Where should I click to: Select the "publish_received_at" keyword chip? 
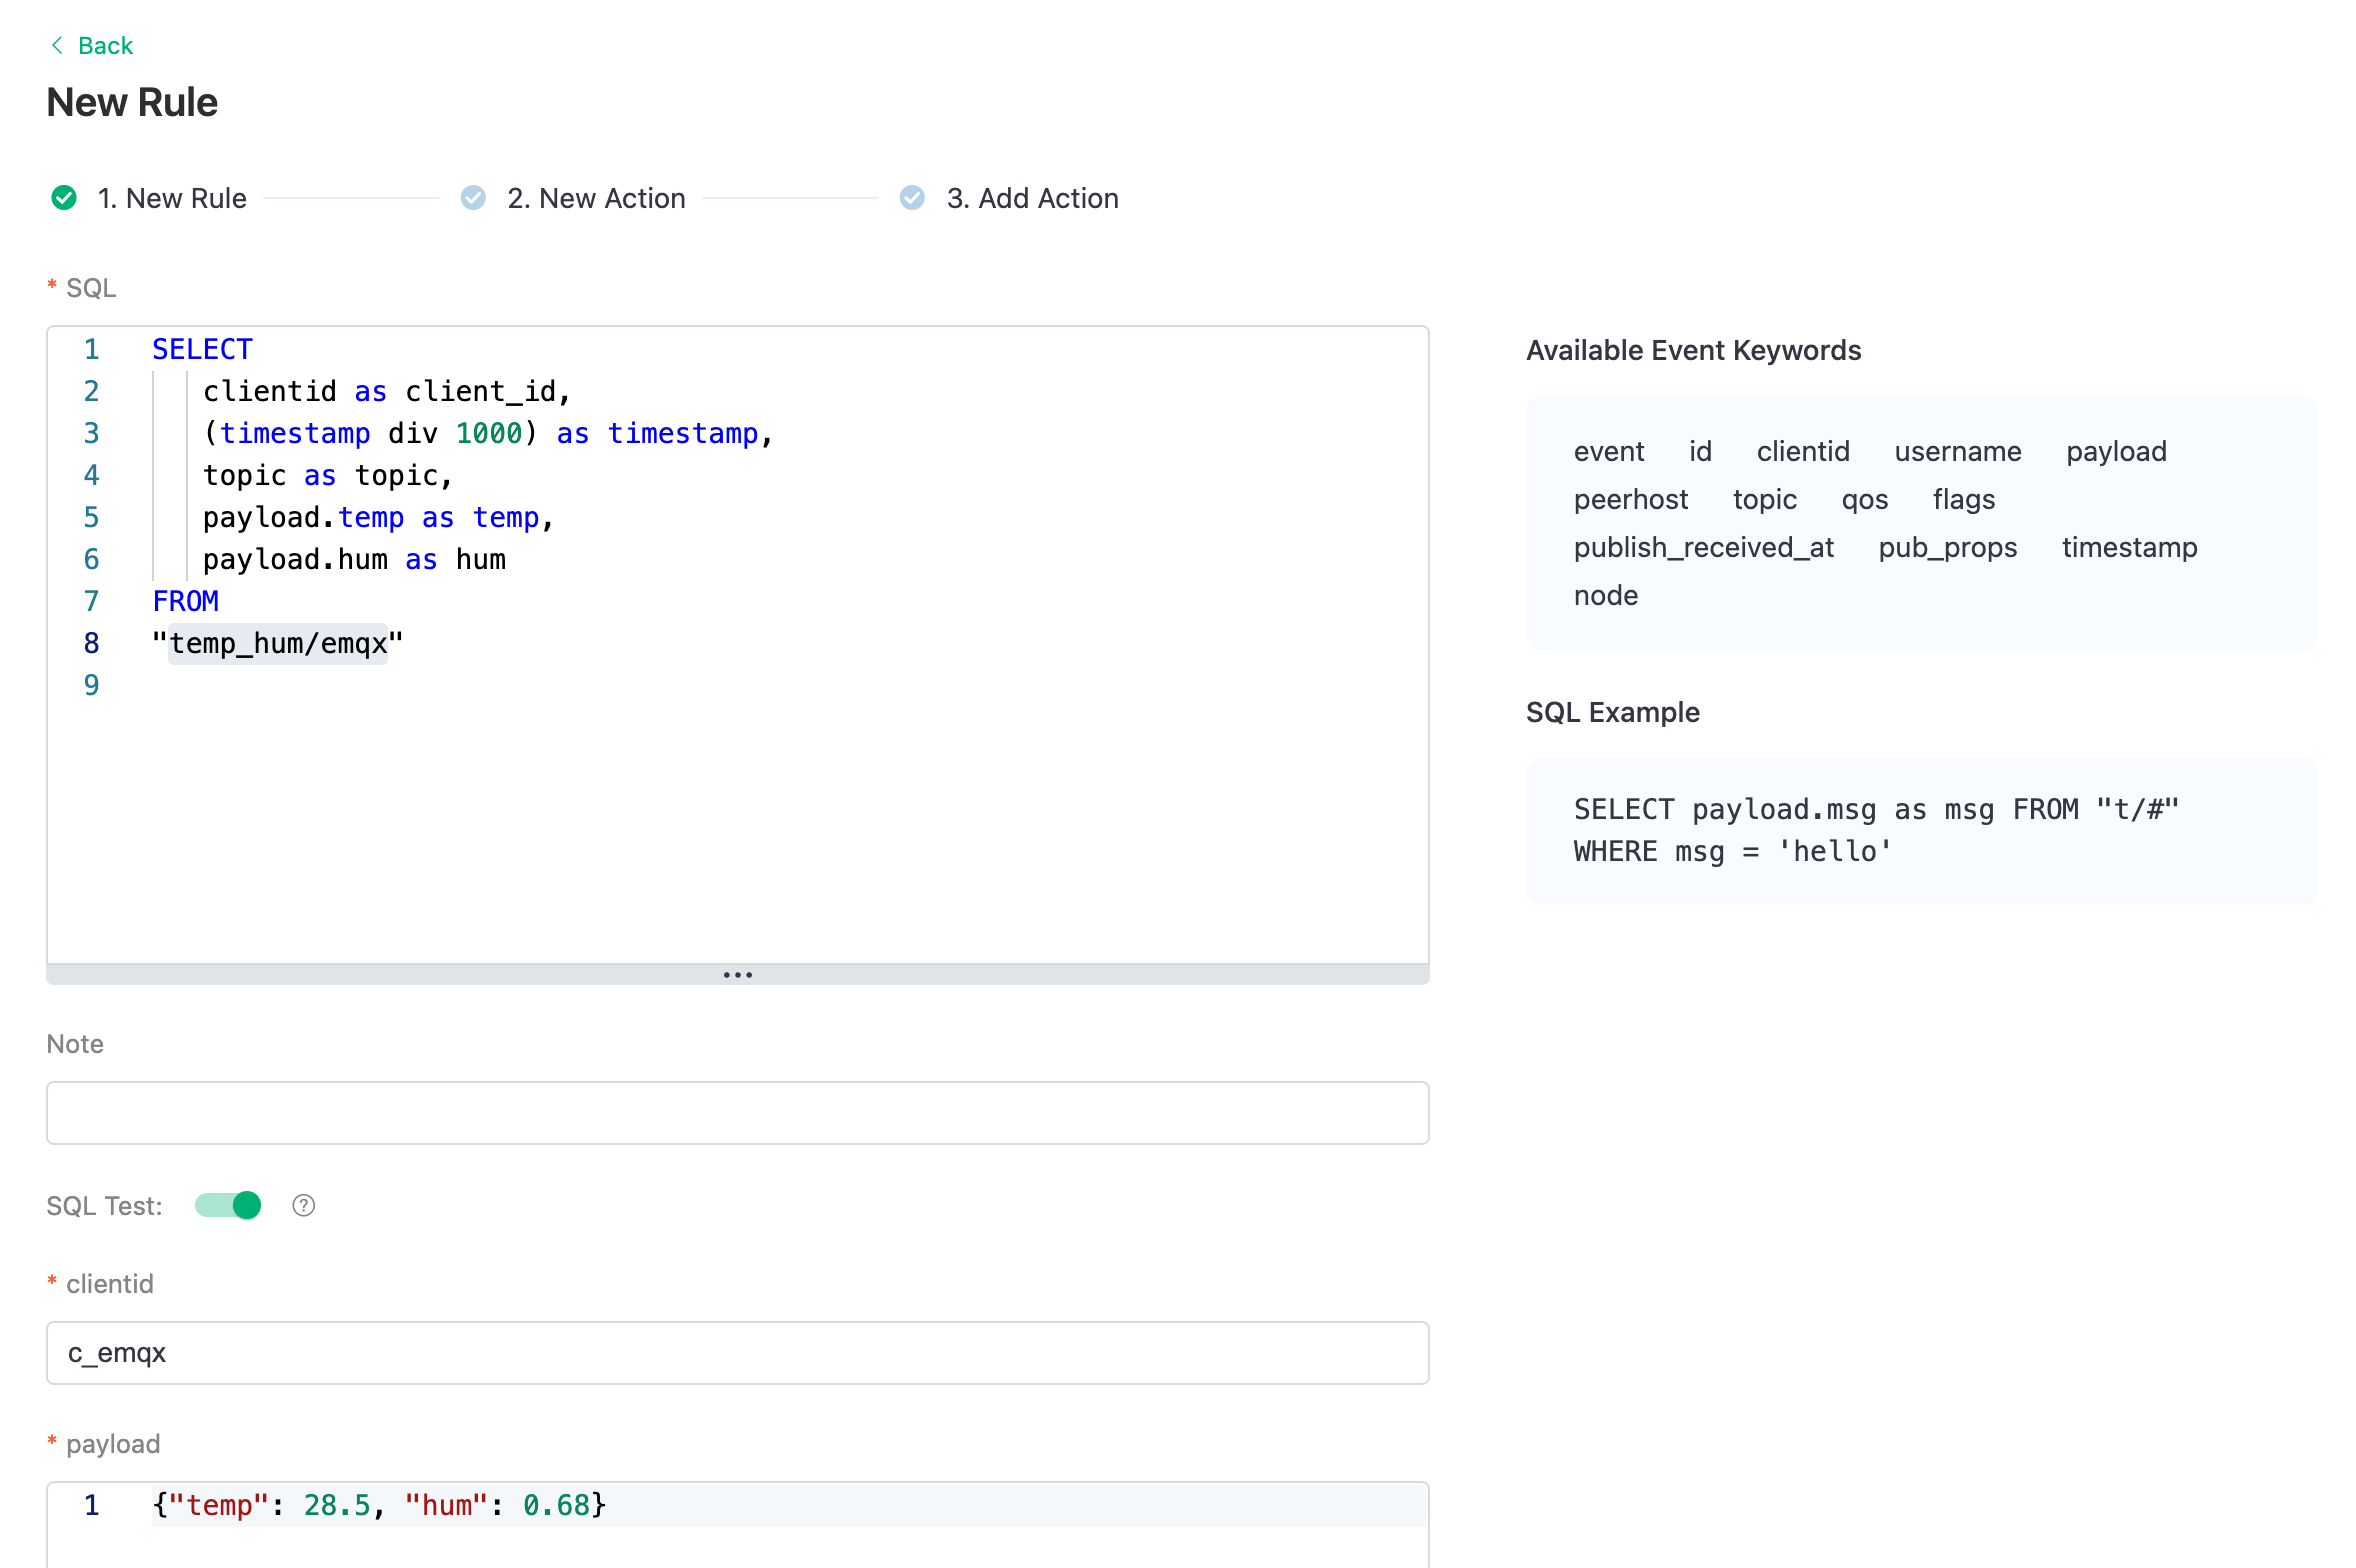click(x=1703, y=547)
